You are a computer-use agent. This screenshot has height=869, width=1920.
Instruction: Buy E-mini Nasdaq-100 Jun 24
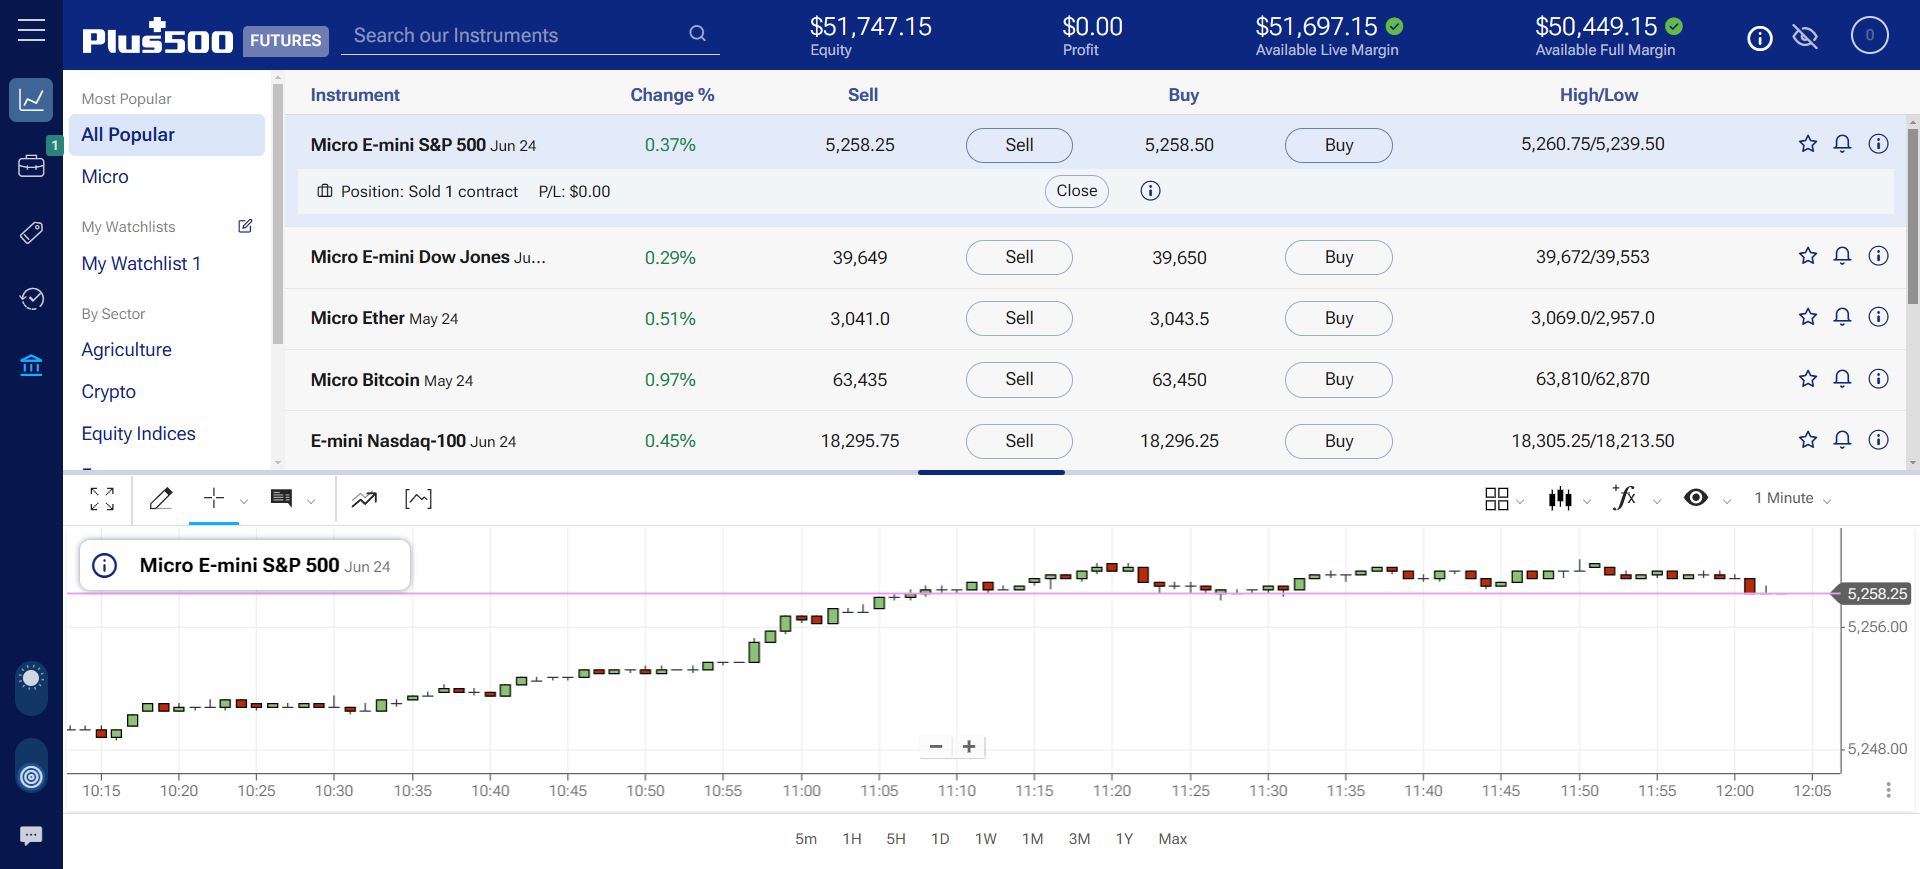[x=1339, y=441]
